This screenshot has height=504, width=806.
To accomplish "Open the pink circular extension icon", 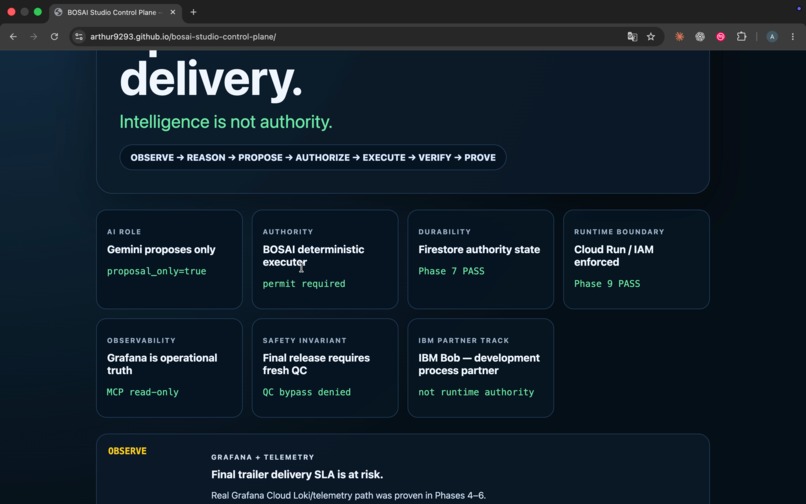I will click(x=721, y=37).
